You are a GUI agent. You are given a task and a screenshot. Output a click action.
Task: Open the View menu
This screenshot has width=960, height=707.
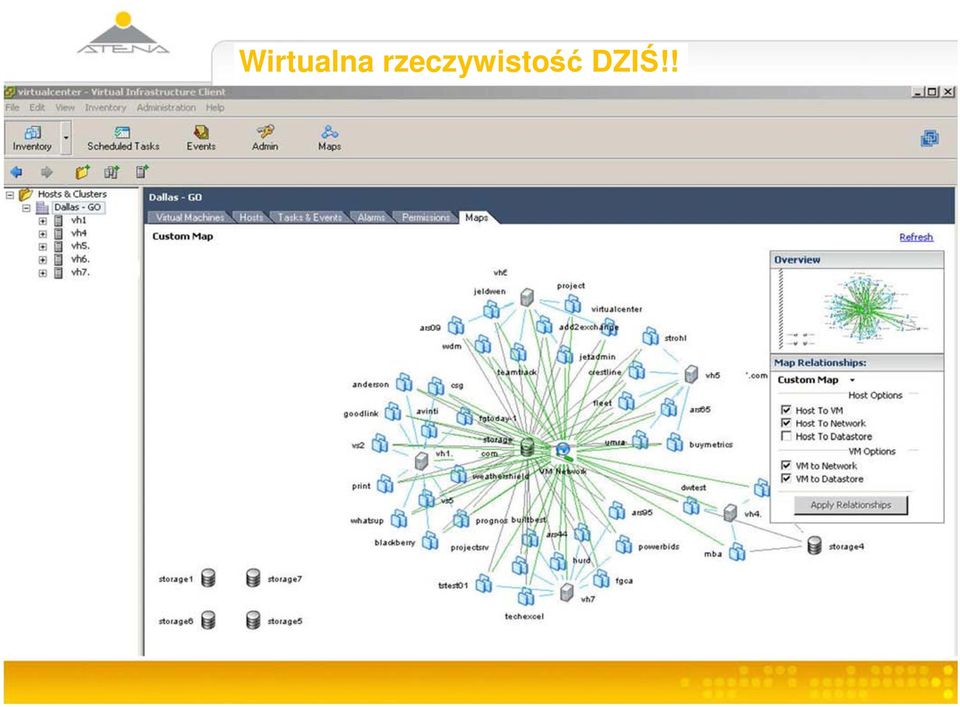click(x=65, y=108)
